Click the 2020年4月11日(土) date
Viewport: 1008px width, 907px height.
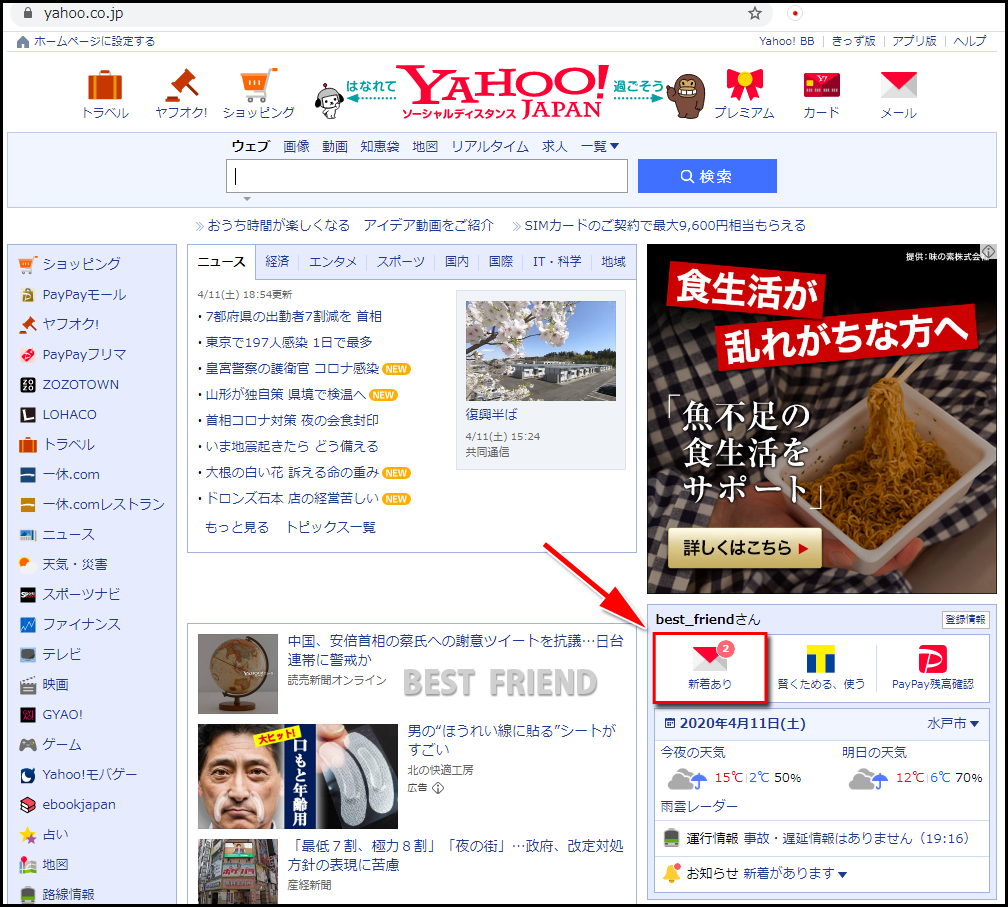[x=742, y=724]
